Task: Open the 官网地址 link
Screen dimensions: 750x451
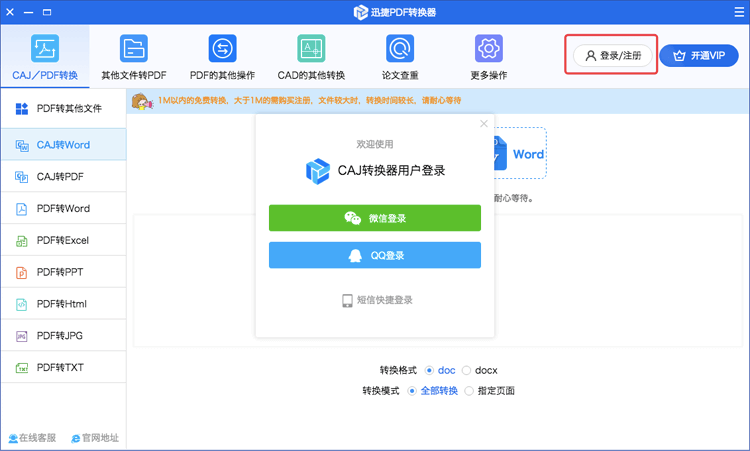Action: 95,438
